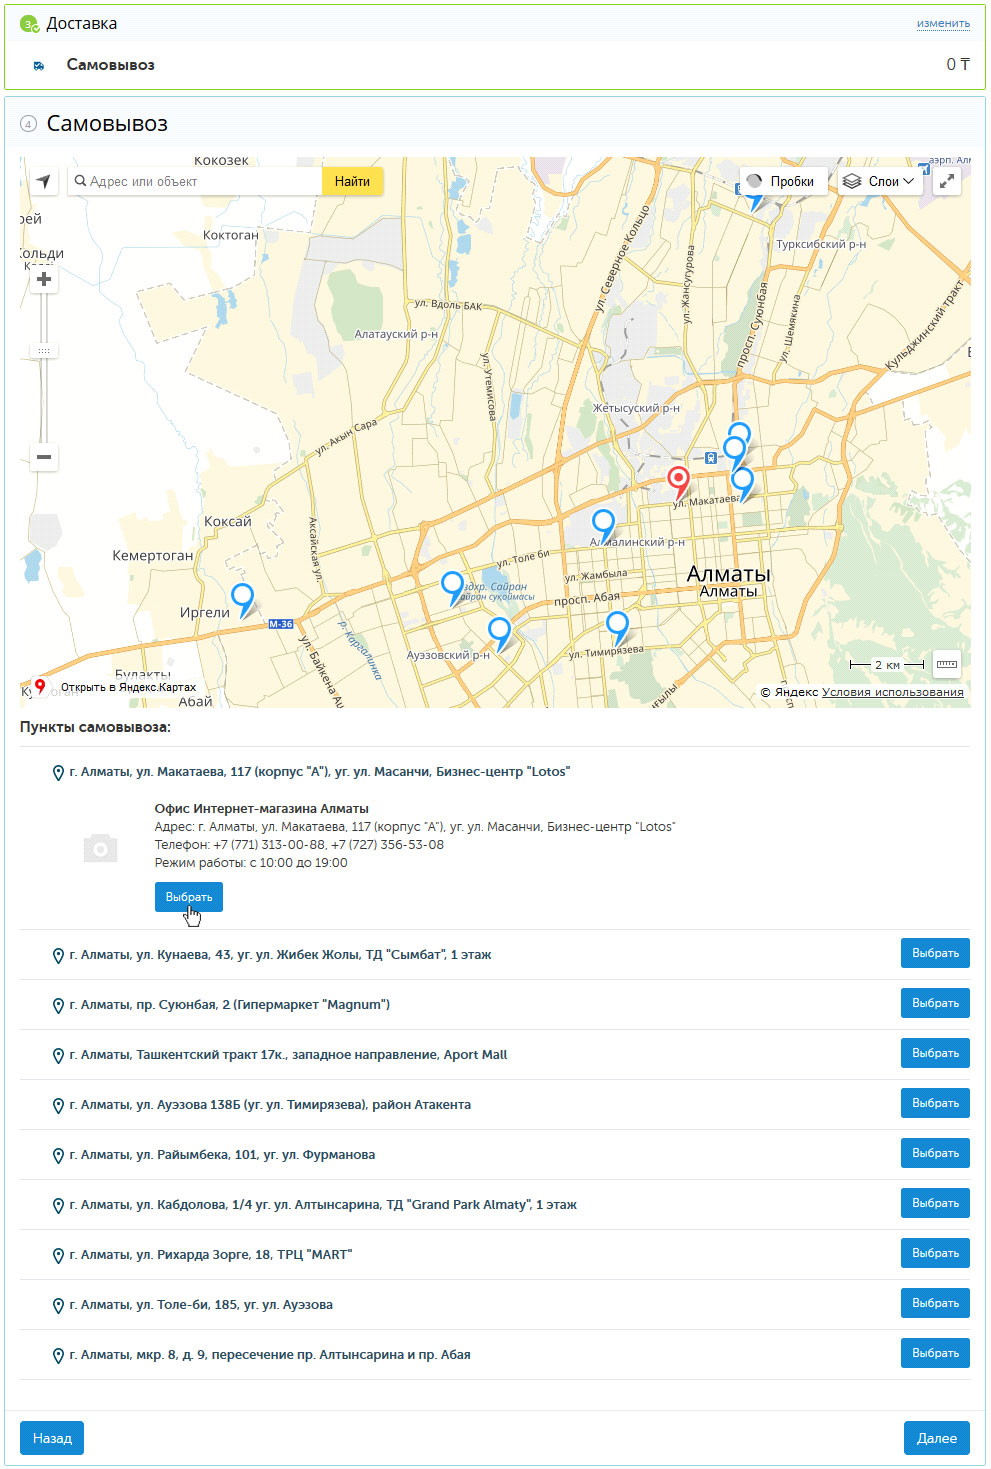Image resolution: width=991 pixels, height=1469 pixels.
Task: Choose the Aport Mall pickup point
Action: point(934,1053)
